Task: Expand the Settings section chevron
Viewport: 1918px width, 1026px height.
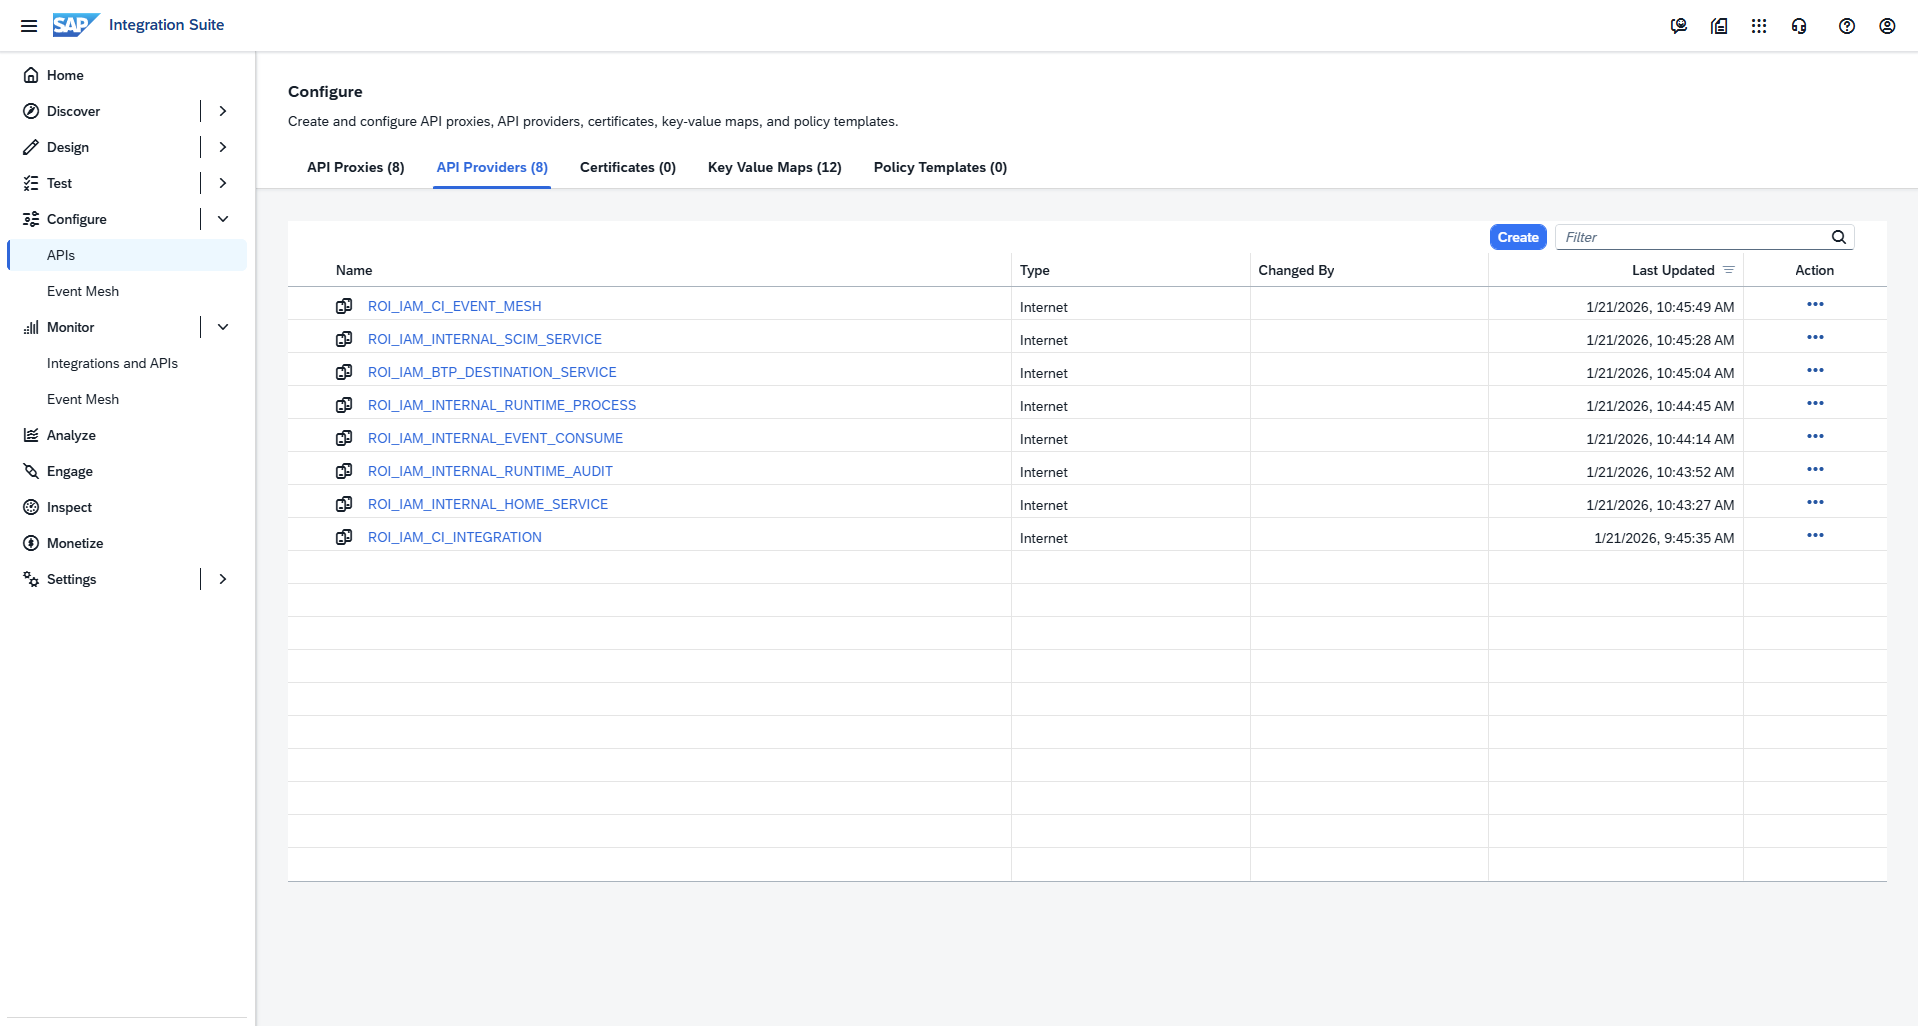Action: (x=222, y=579)
